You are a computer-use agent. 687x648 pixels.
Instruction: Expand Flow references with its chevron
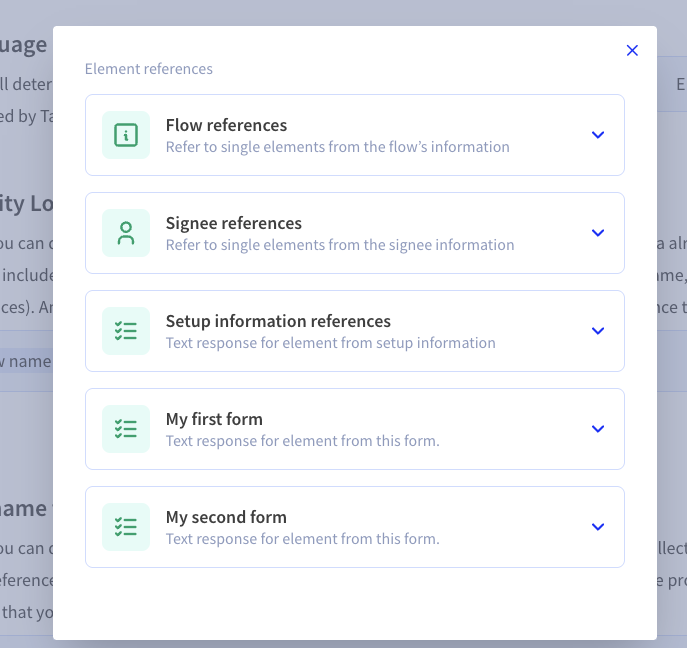coord(598,135)
